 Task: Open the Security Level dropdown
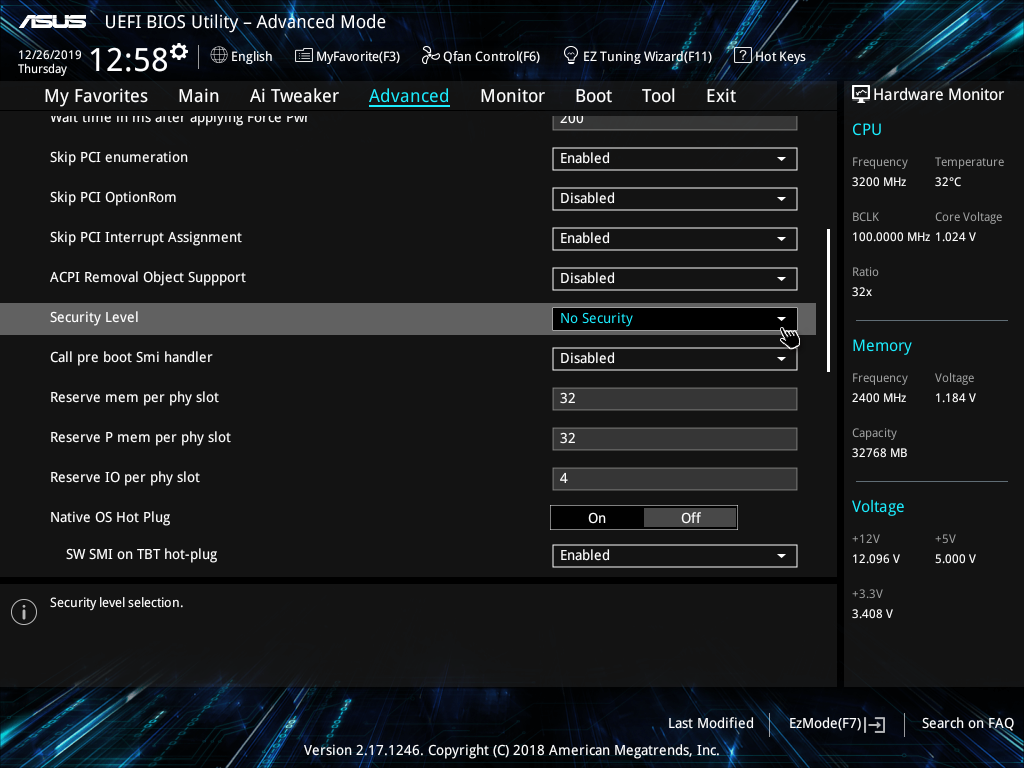coord(675,319)
